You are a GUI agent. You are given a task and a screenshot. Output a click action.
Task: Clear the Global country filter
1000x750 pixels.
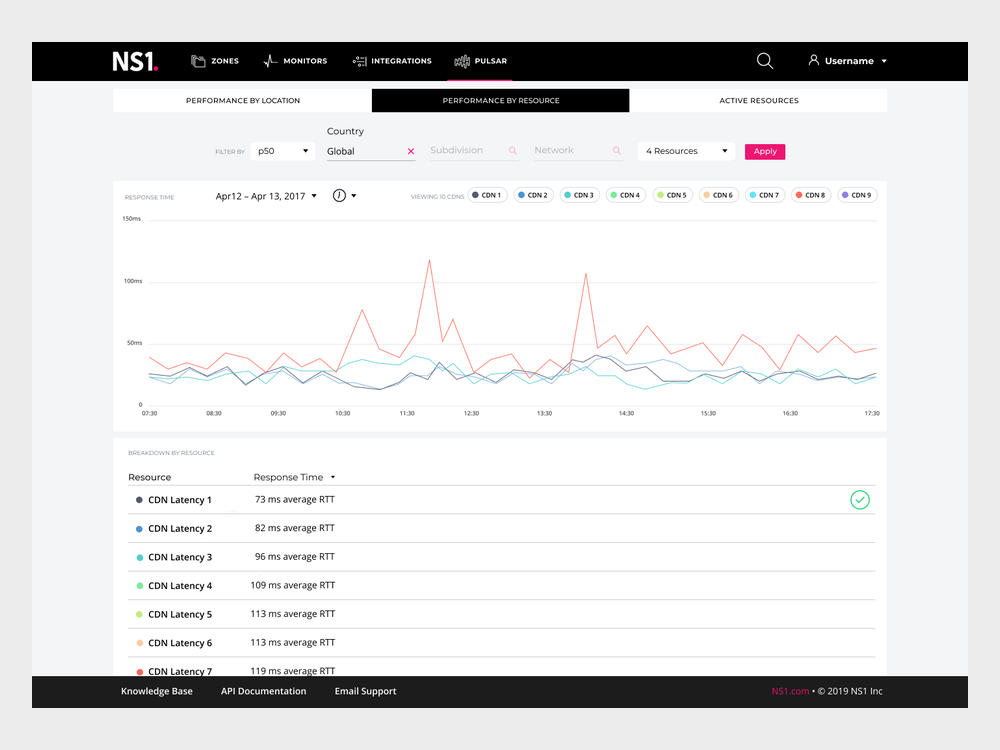click(411, 151)
